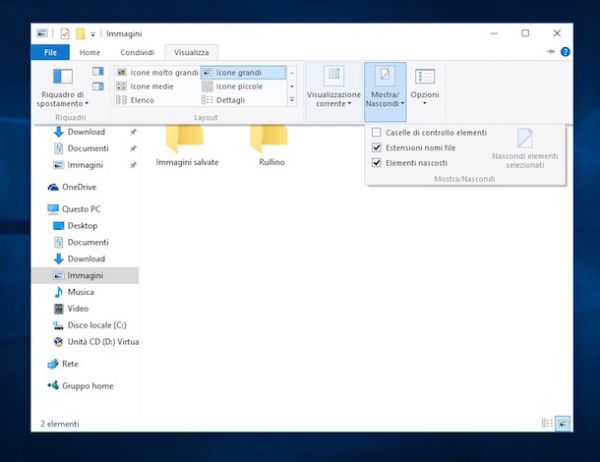Viewport: 600px width, 462px height.
Task: Open OneDrive in the navigation pane
Action: pos(78,187)
